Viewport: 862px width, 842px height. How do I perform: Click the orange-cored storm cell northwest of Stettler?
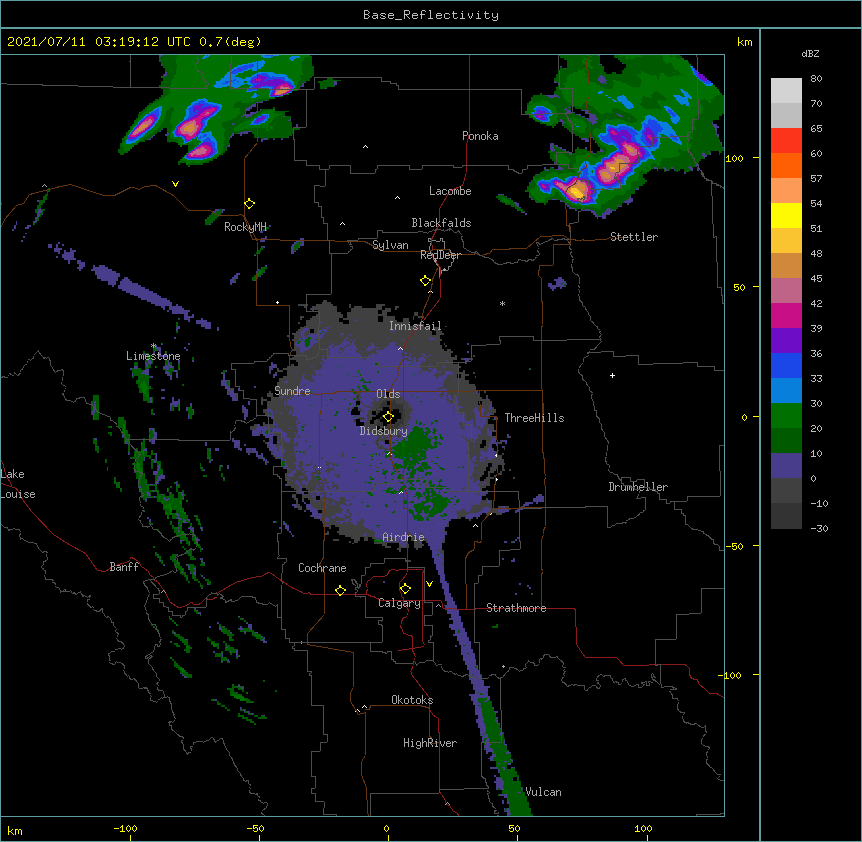(x=577, y=191)
